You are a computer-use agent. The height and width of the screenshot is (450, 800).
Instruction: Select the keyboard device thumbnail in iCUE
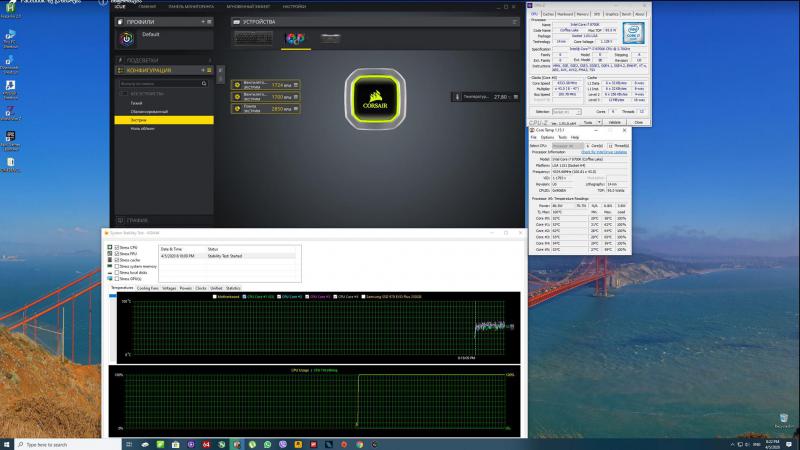click(x=252, y=39)
